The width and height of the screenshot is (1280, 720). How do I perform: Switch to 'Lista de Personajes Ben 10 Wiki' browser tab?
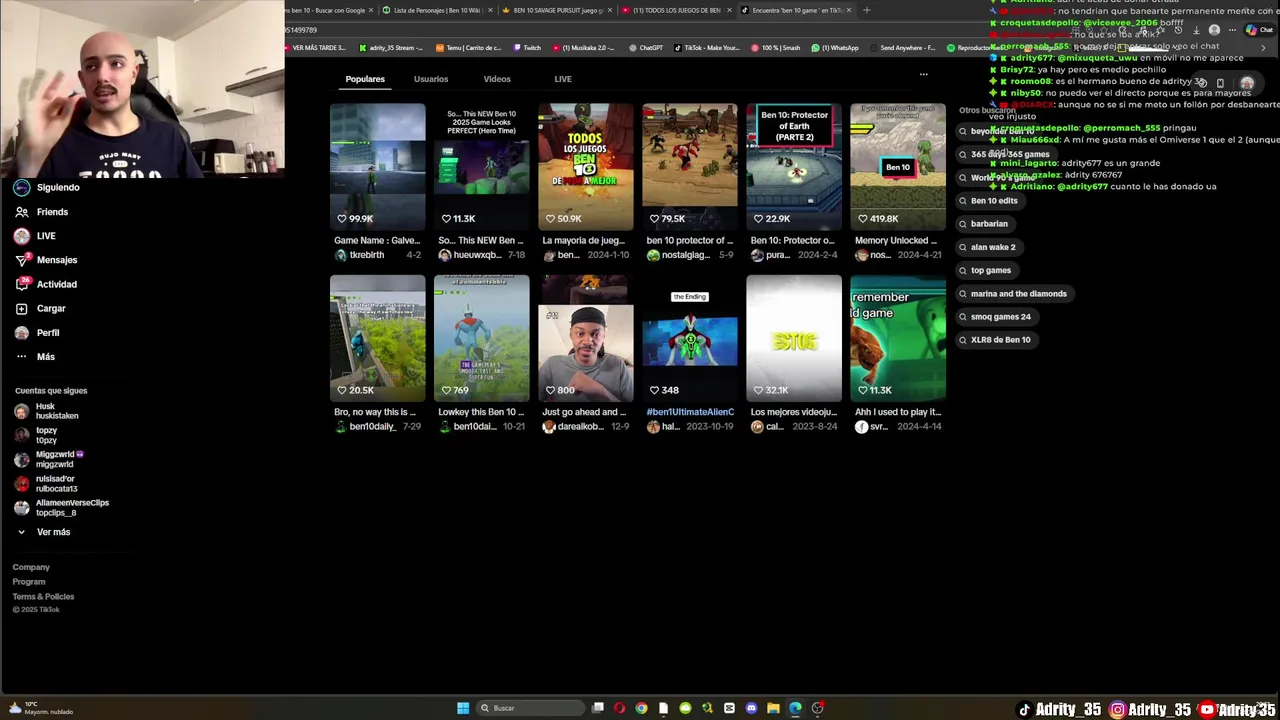(437, 10)
